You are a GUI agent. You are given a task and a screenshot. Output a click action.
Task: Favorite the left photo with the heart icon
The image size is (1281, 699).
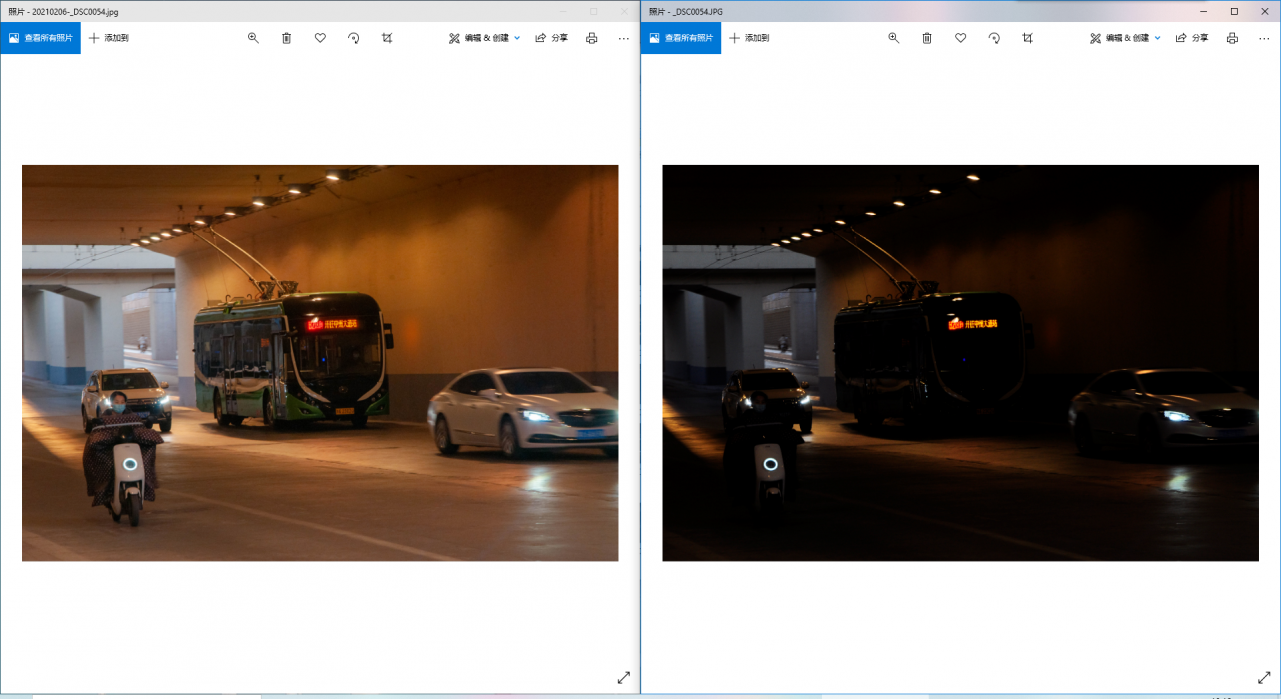320,38
